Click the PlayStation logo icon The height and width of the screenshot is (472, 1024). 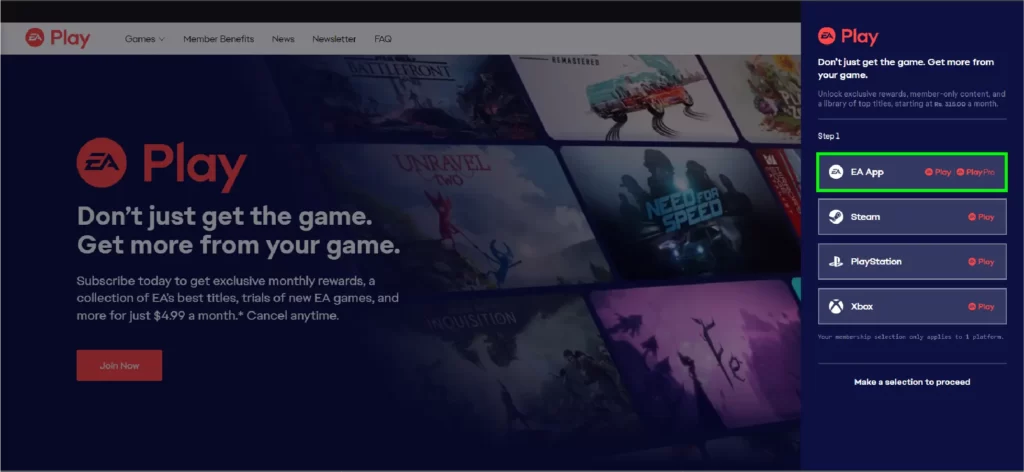click(x=836, y=262)
